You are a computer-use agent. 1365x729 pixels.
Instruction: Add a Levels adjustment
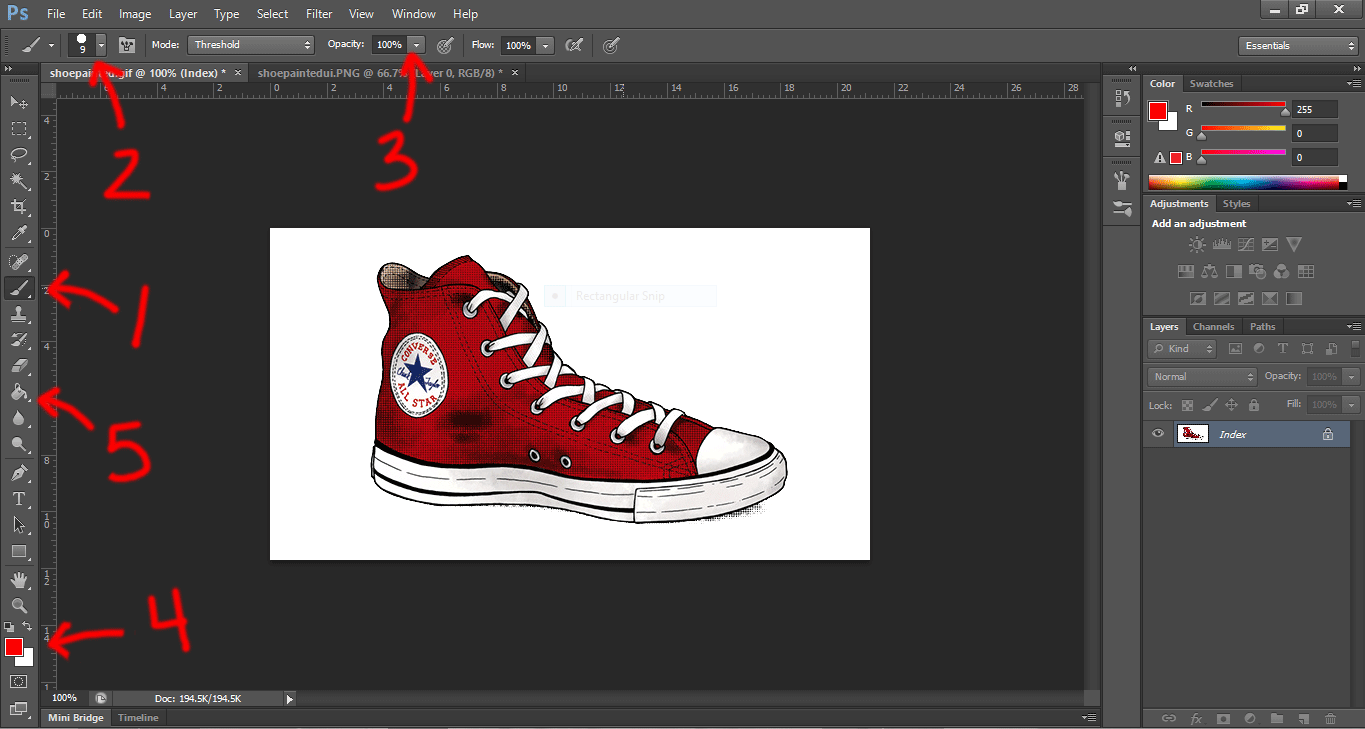(x=1221, y=244)
